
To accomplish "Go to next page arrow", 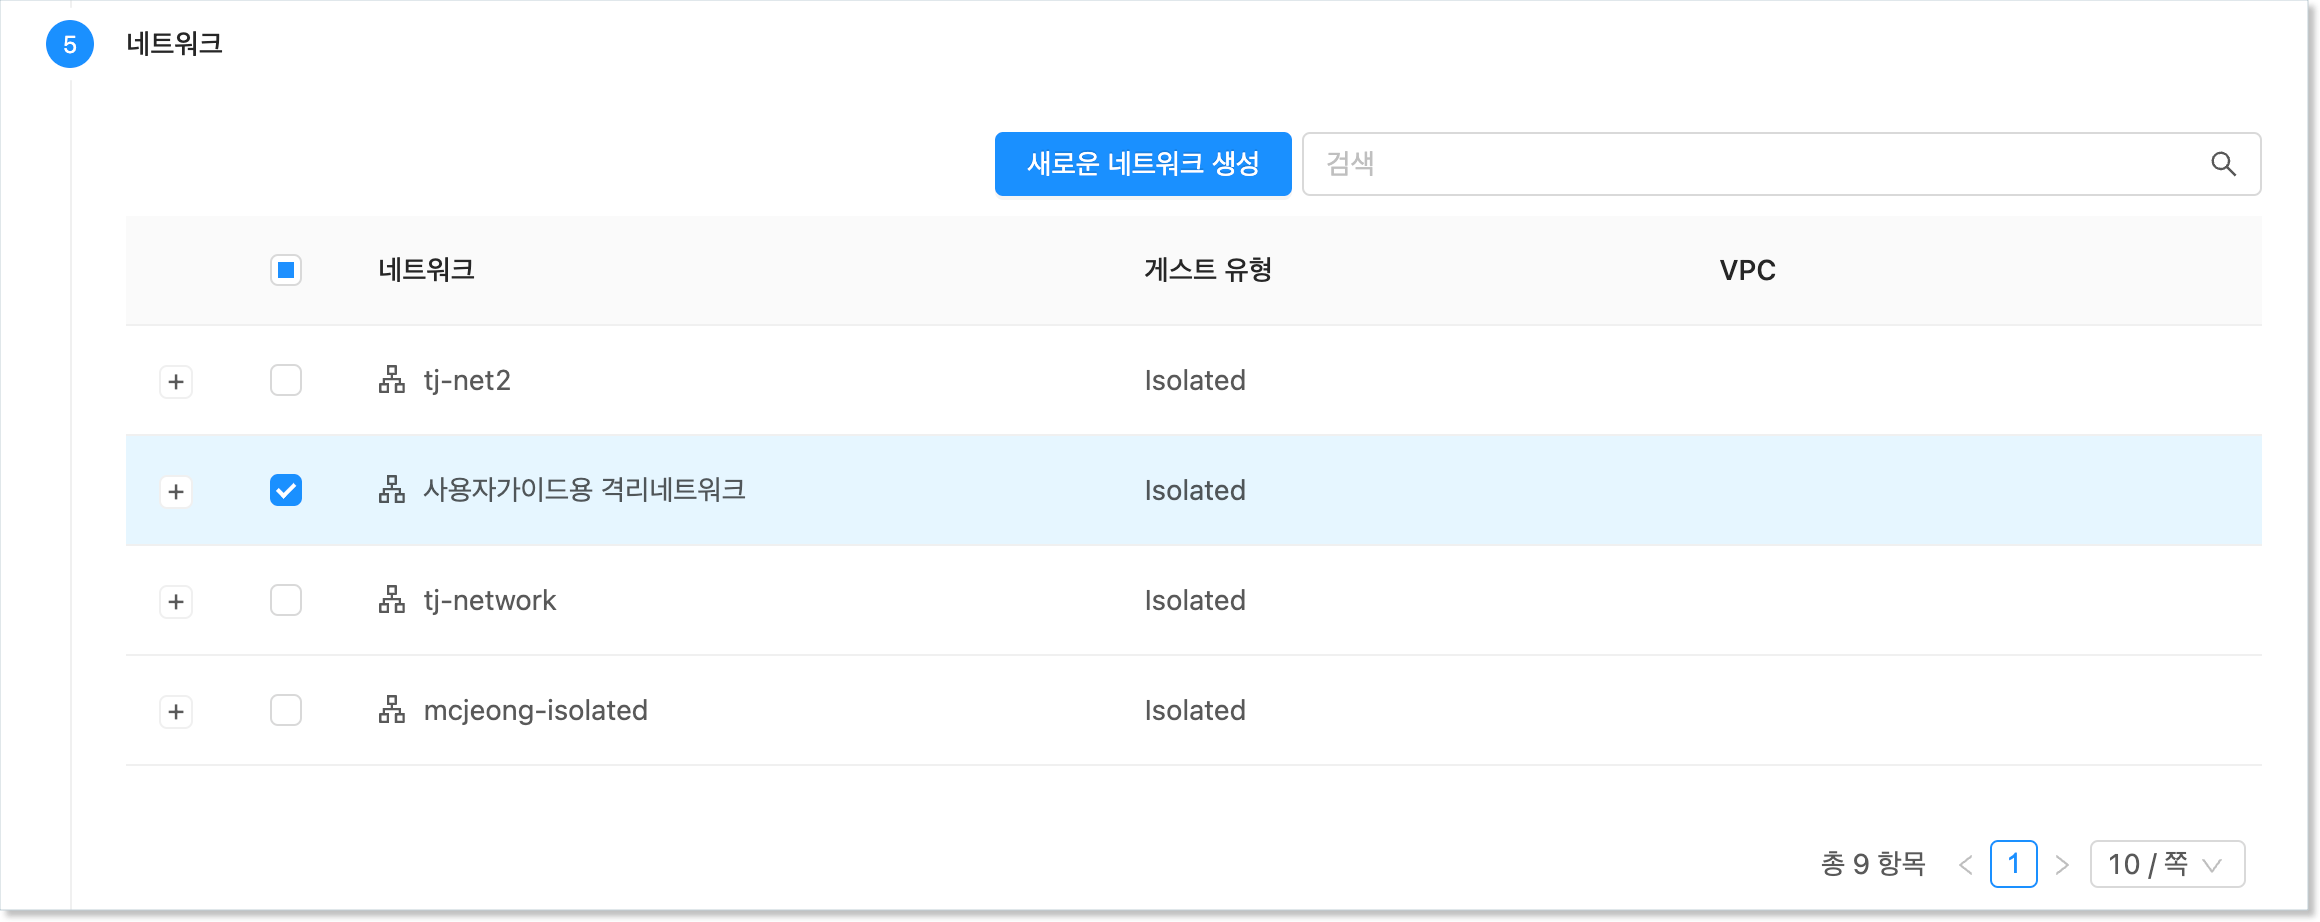I will 2061,865.
